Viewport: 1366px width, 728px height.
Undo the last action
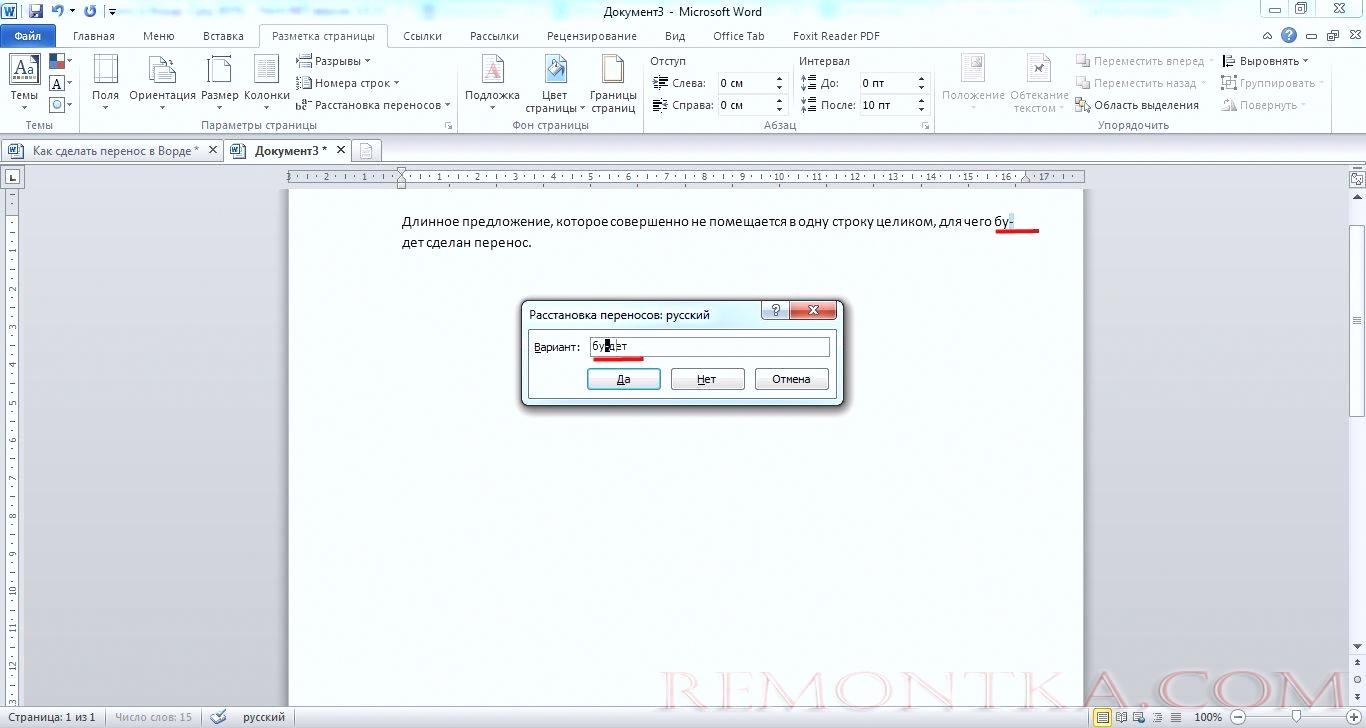click(x=57, y=11)
